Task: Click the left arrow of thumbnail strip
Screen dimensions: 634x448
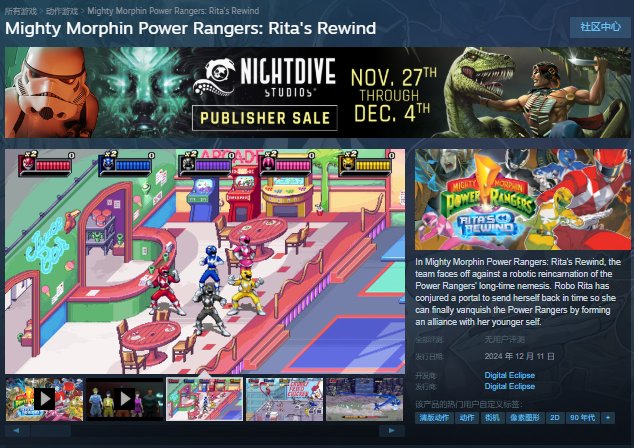Action: [x=17, y=431]
